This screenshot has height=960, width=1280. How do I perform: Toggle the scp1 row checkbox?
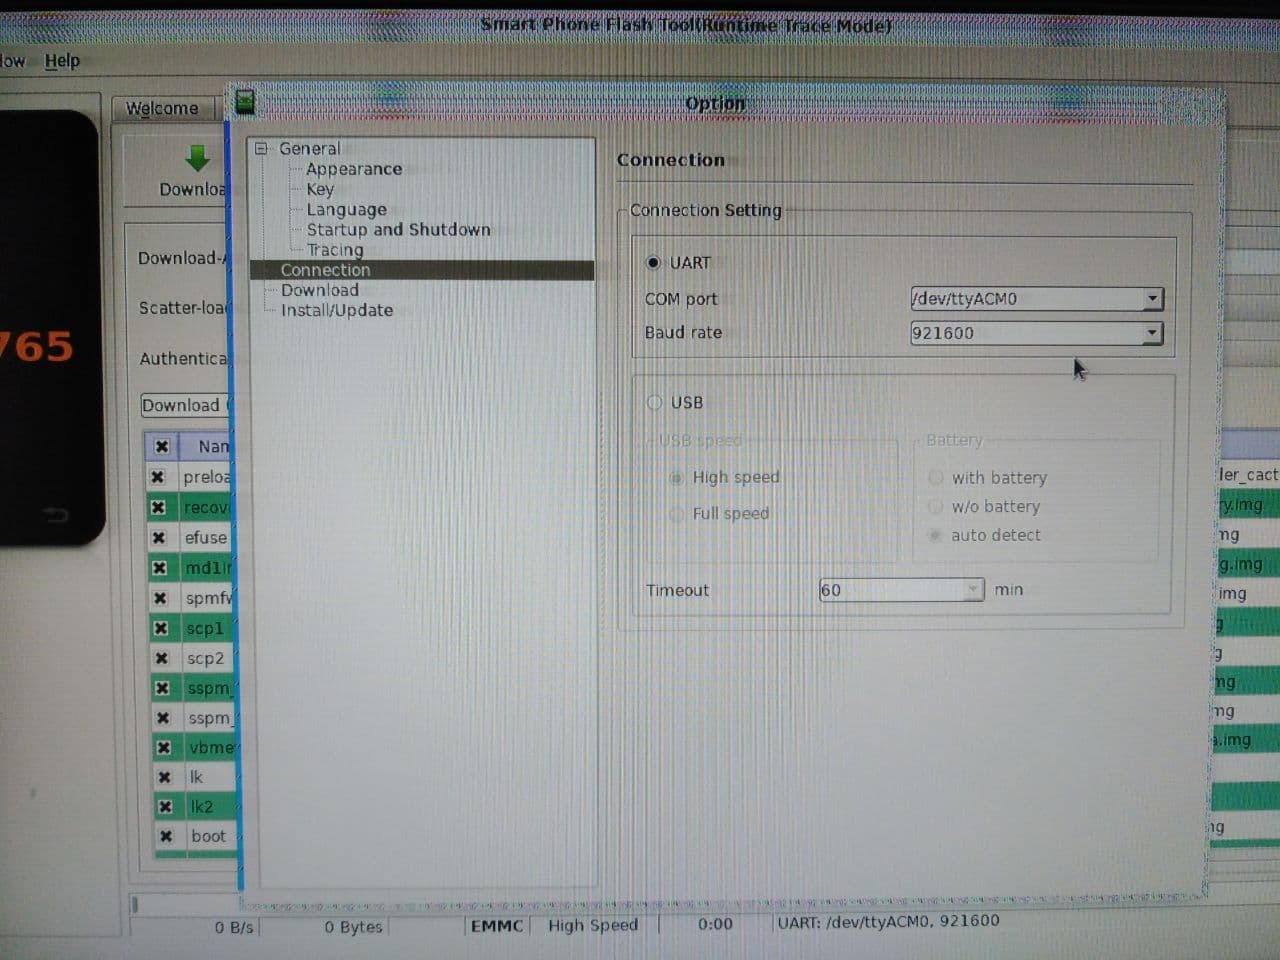160,628
